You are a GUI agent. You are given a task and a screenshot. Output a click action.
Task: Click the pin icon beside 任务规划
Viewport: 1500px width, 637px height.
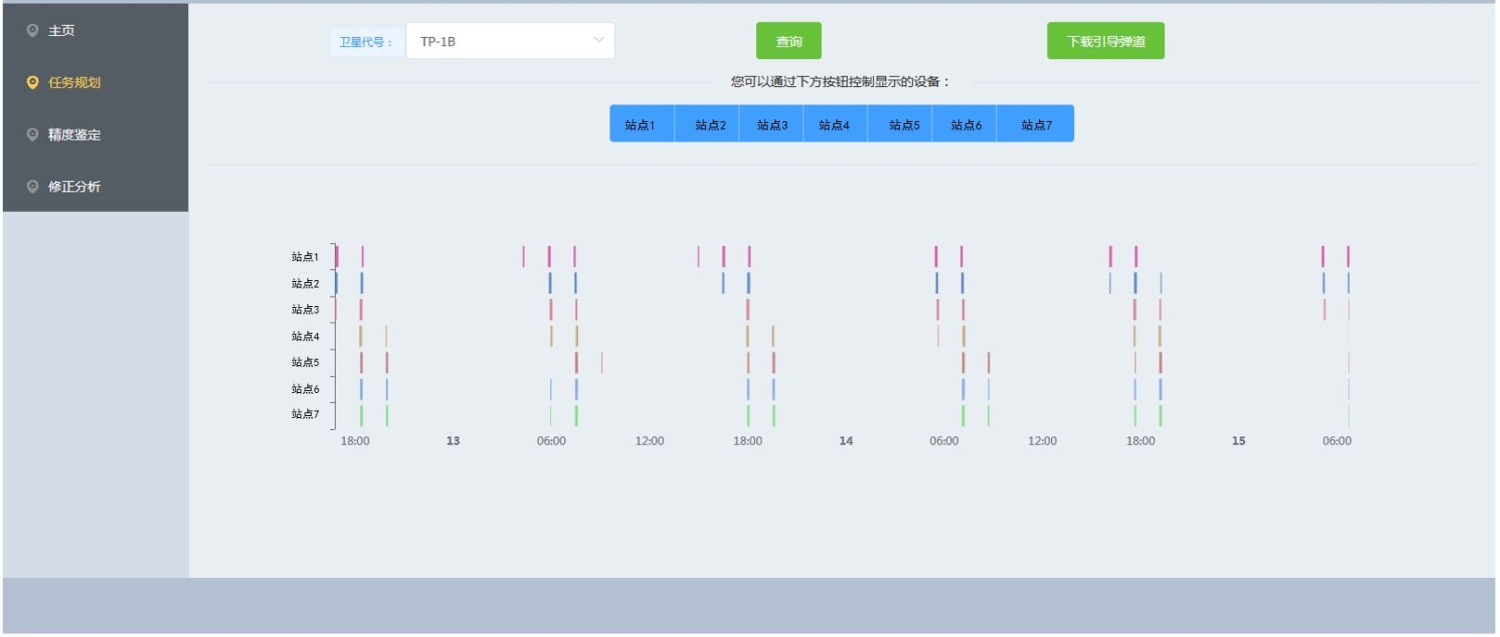tap(33, 83)
